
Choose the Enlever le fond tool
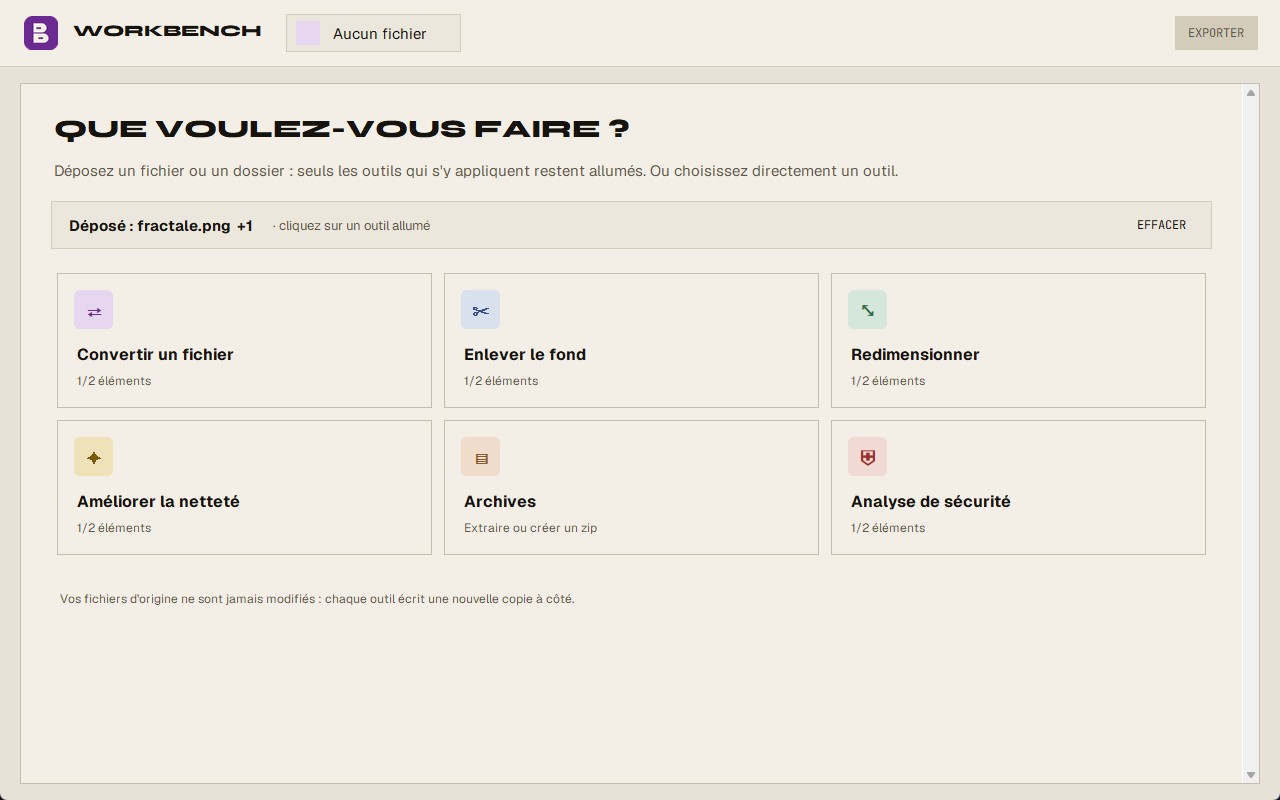[631, 340]
